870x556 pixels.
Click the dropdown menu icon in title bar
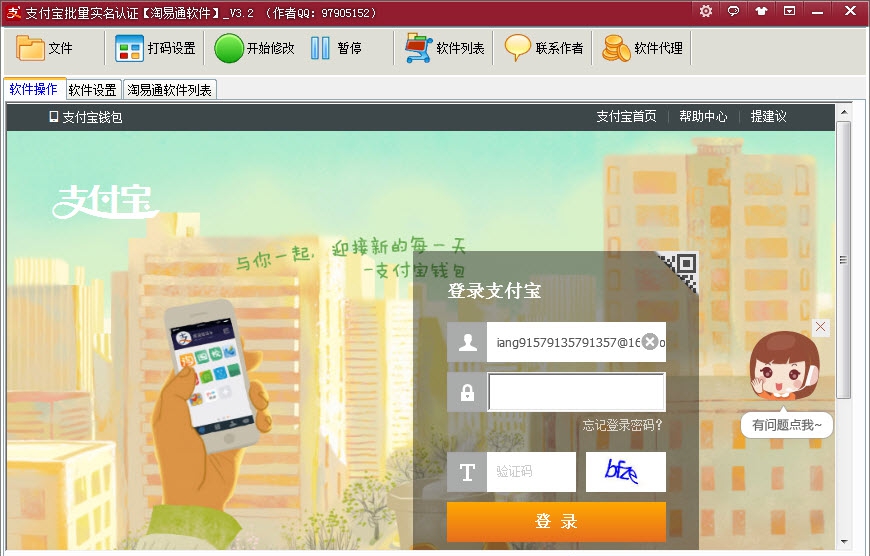coord(789,11)
